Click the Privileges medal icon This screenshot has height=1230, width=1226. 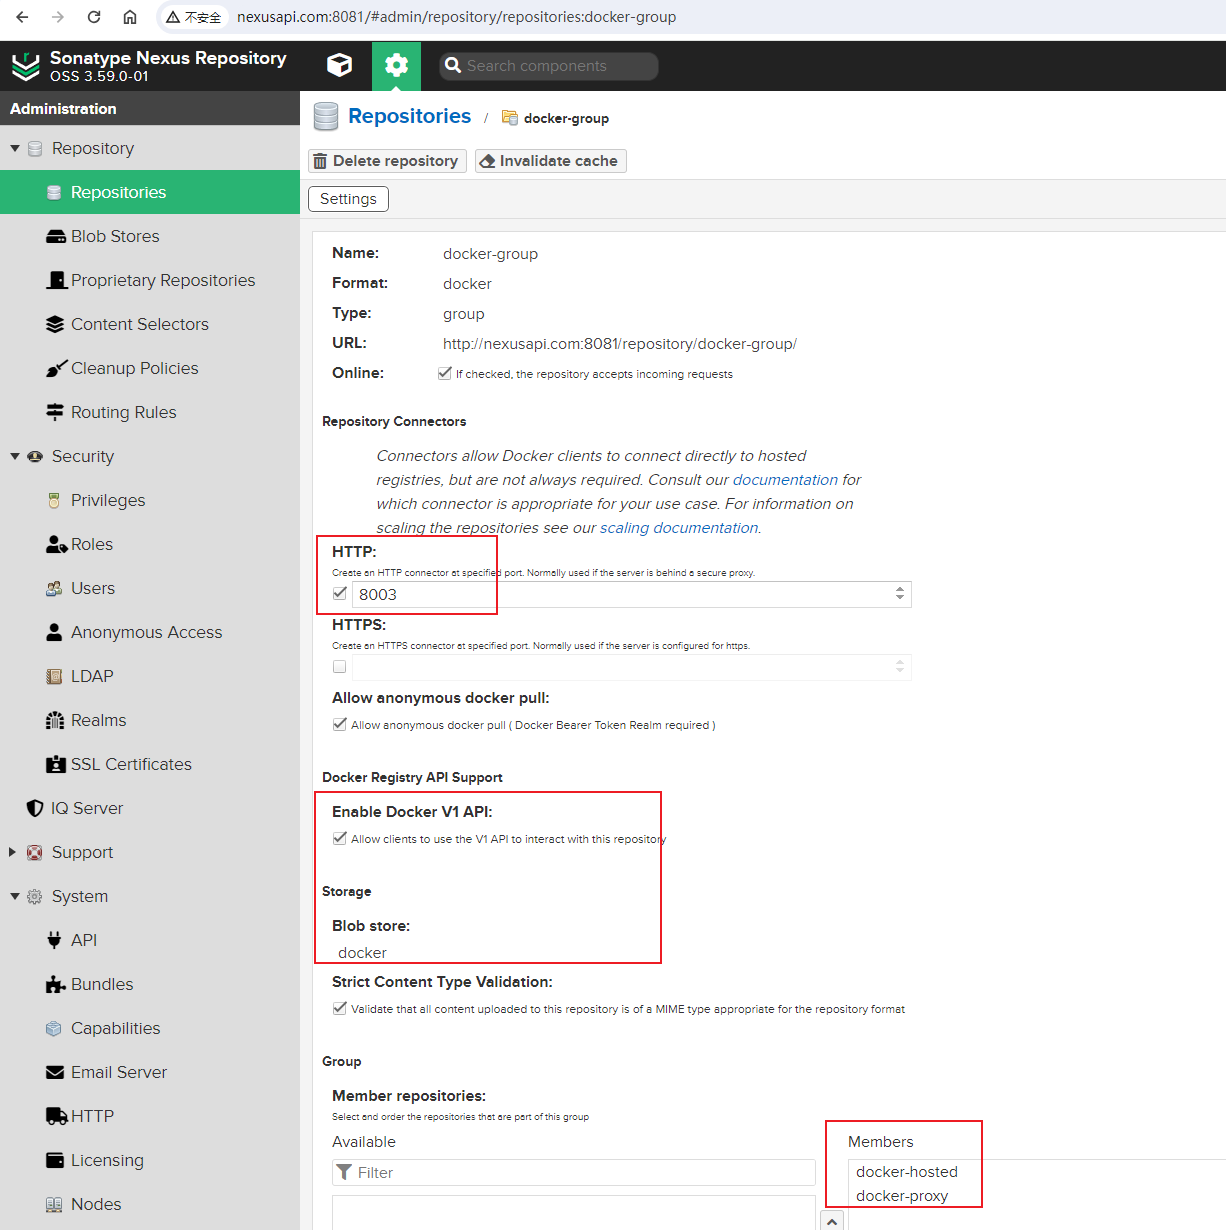point(54,500)
